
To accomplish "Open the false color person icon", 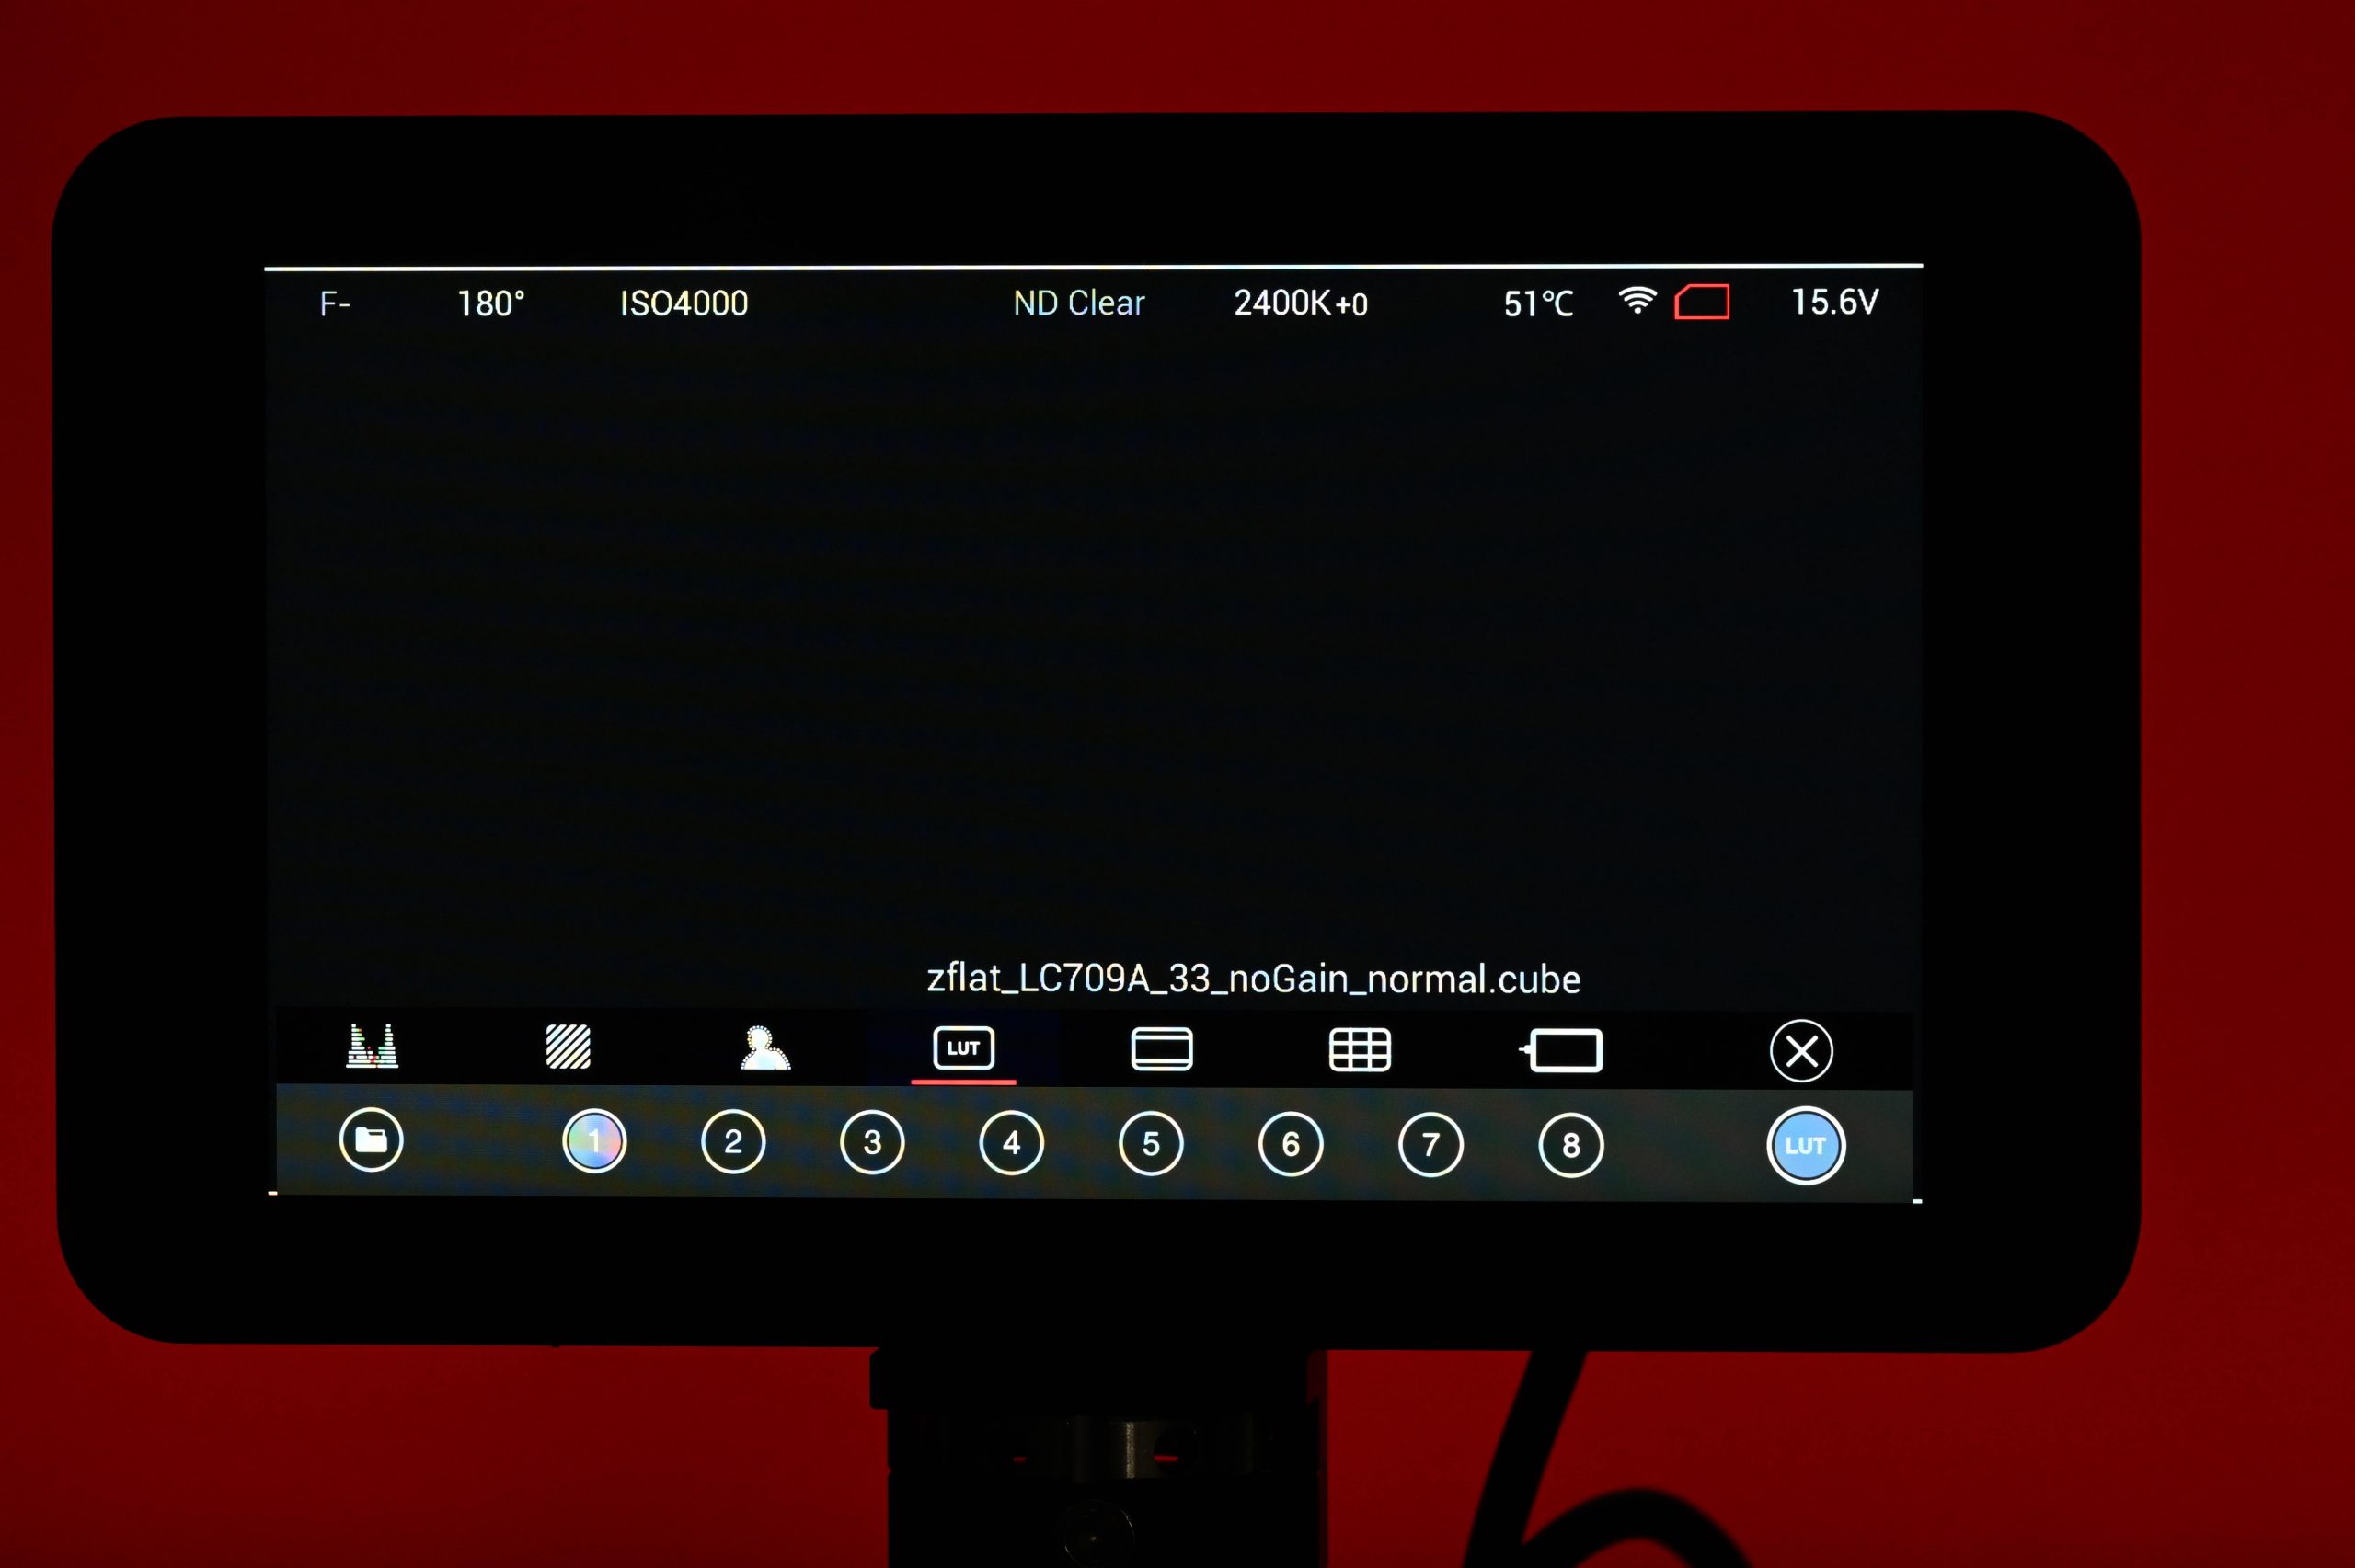I will [764, 1048].
